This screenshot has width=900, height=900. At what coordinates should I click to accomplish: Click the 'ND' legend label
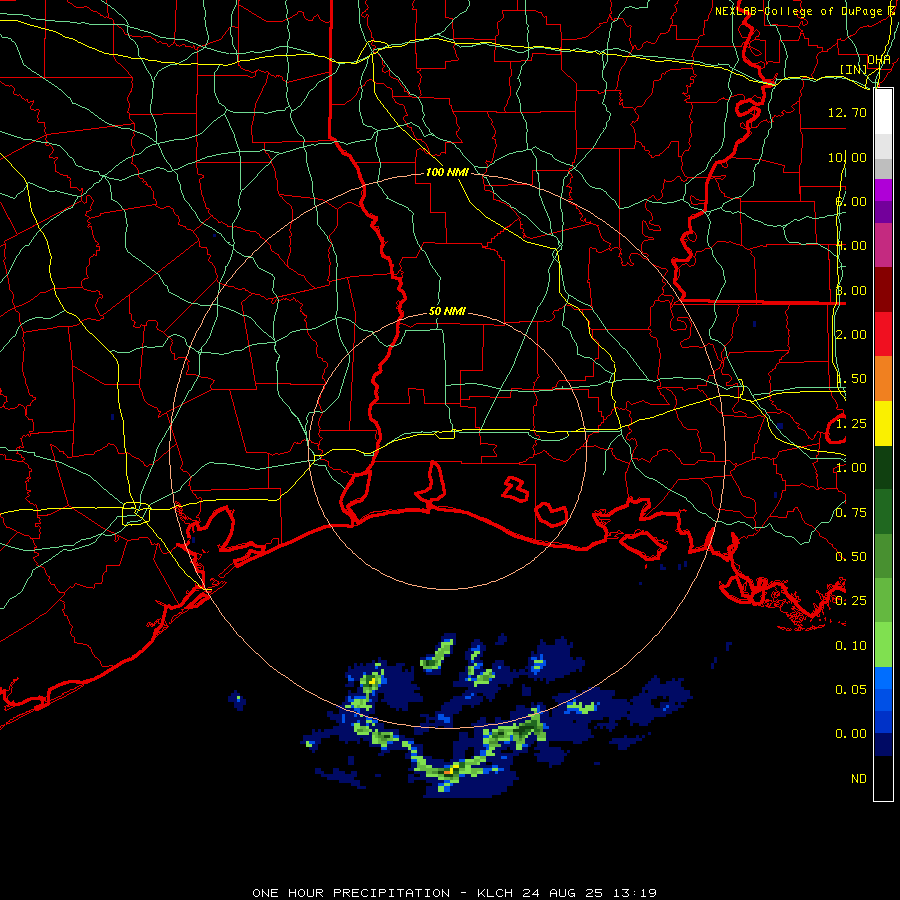(859, 778)
